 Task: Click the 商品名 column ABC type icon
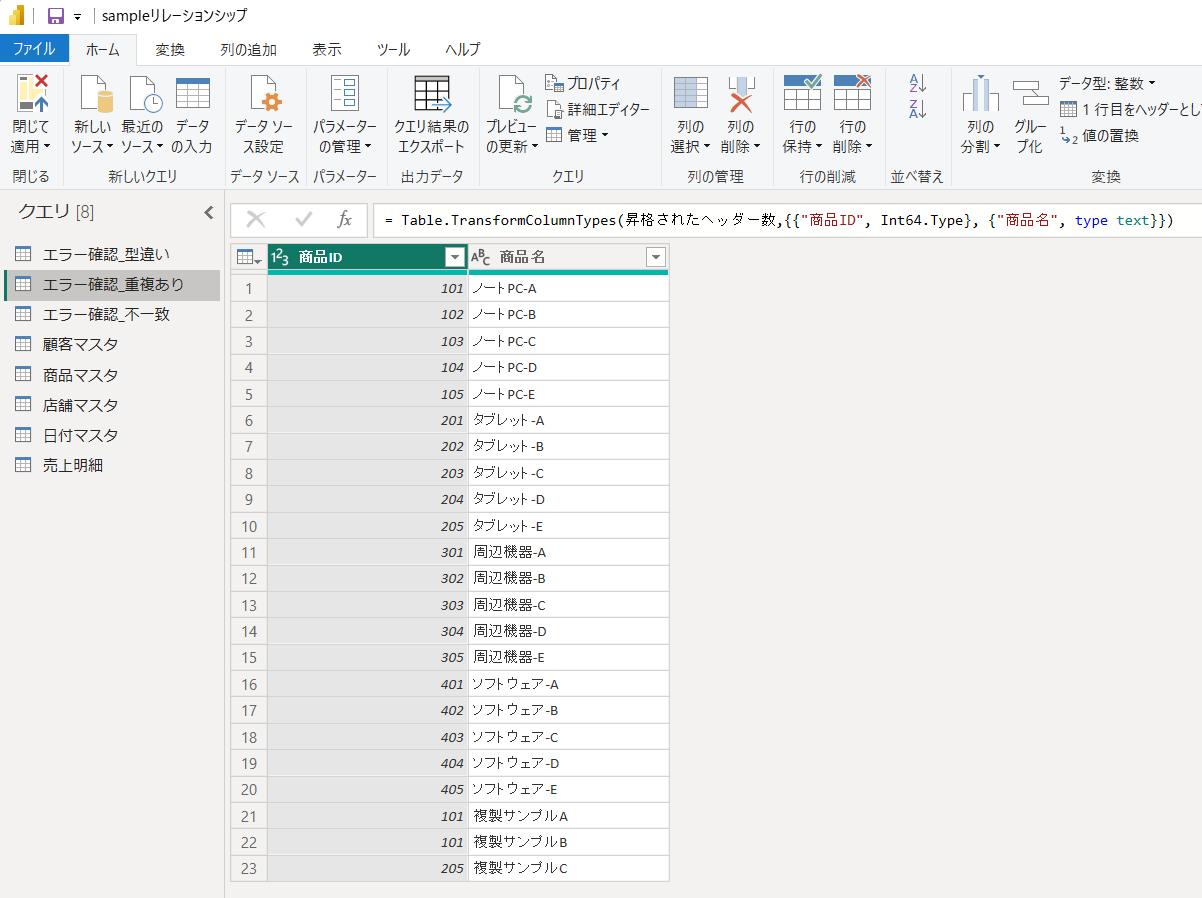[x=481, y=257]
